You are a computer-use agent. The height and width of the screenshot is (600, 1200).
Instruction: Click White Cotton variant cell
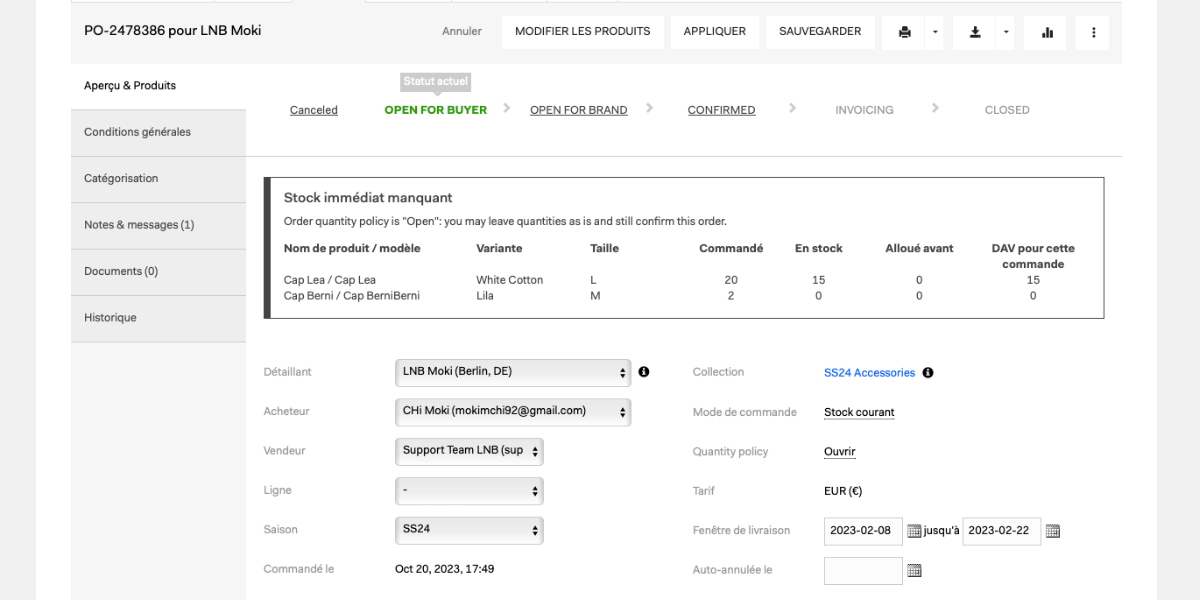click(510, 280)
